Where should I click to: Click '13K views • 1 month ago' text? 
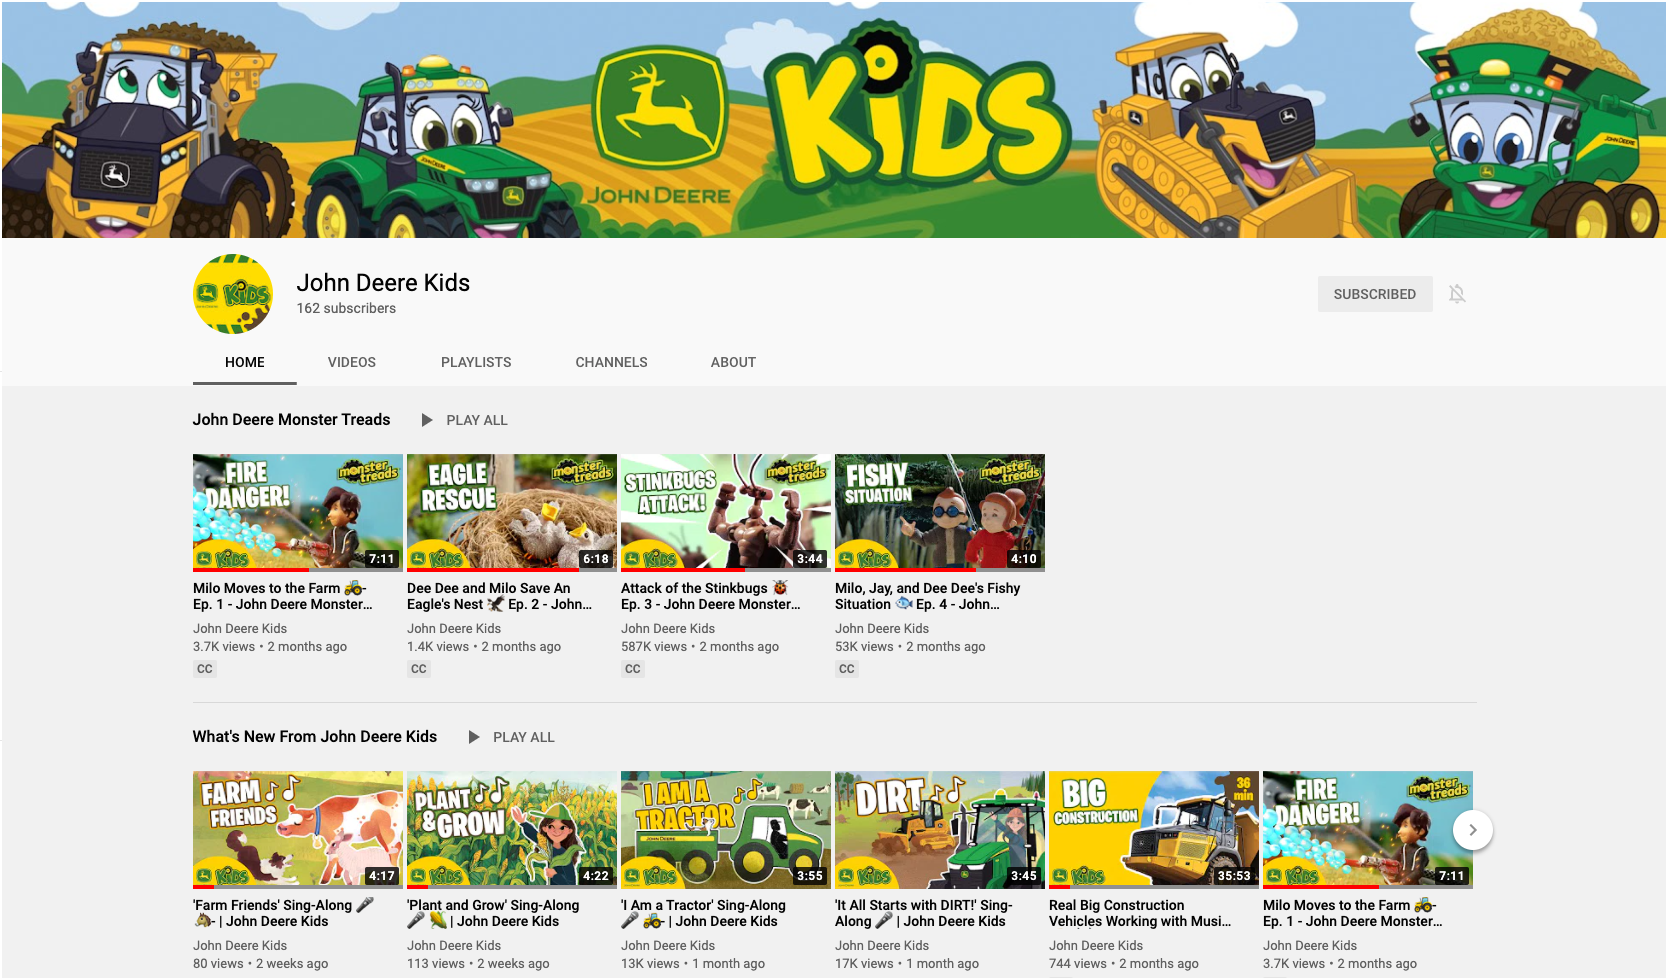pos(693,964)
